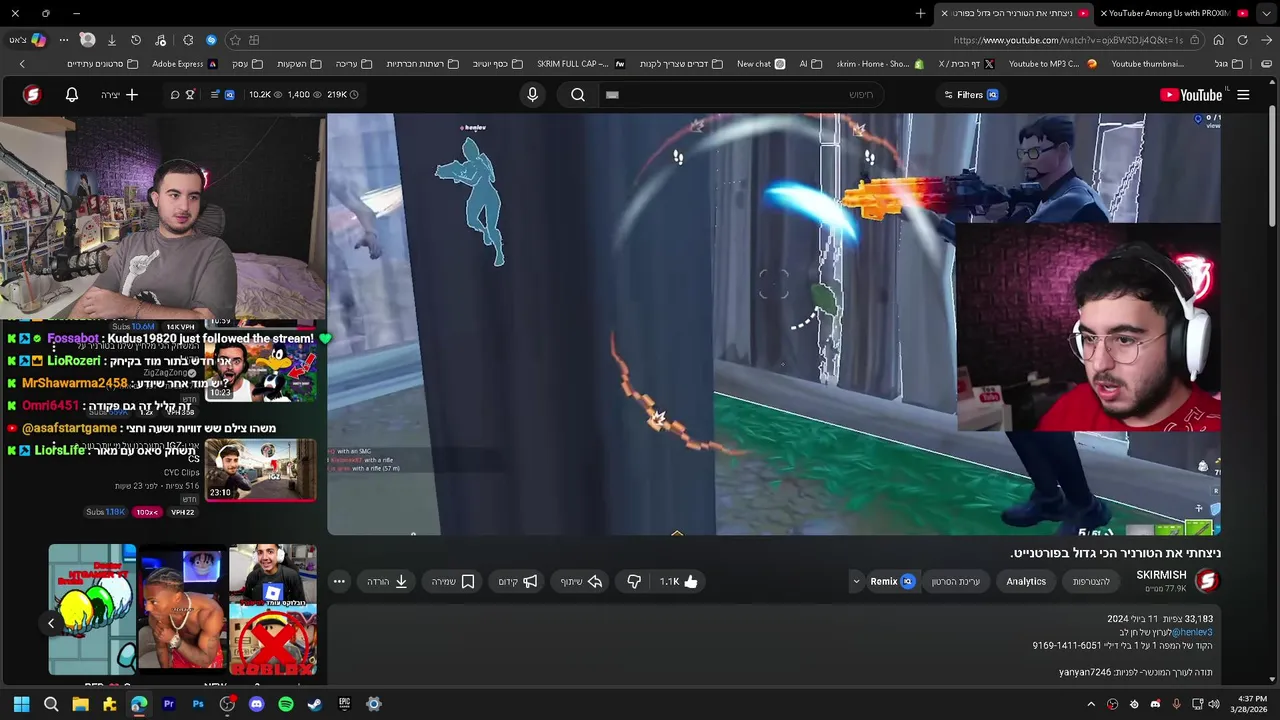Promote the video with megaphone button
The height and width of the screenshot is (720, 1280).
point(519,581)
